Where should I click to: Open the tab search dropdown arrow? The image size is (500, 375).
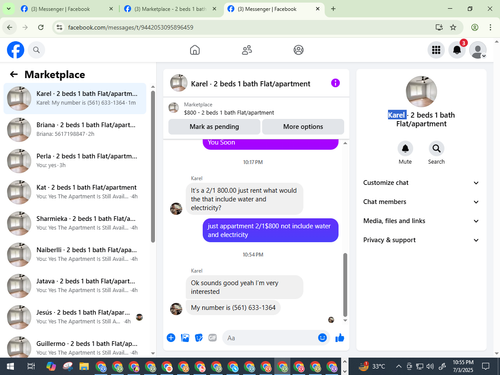[x=9, y=9]
